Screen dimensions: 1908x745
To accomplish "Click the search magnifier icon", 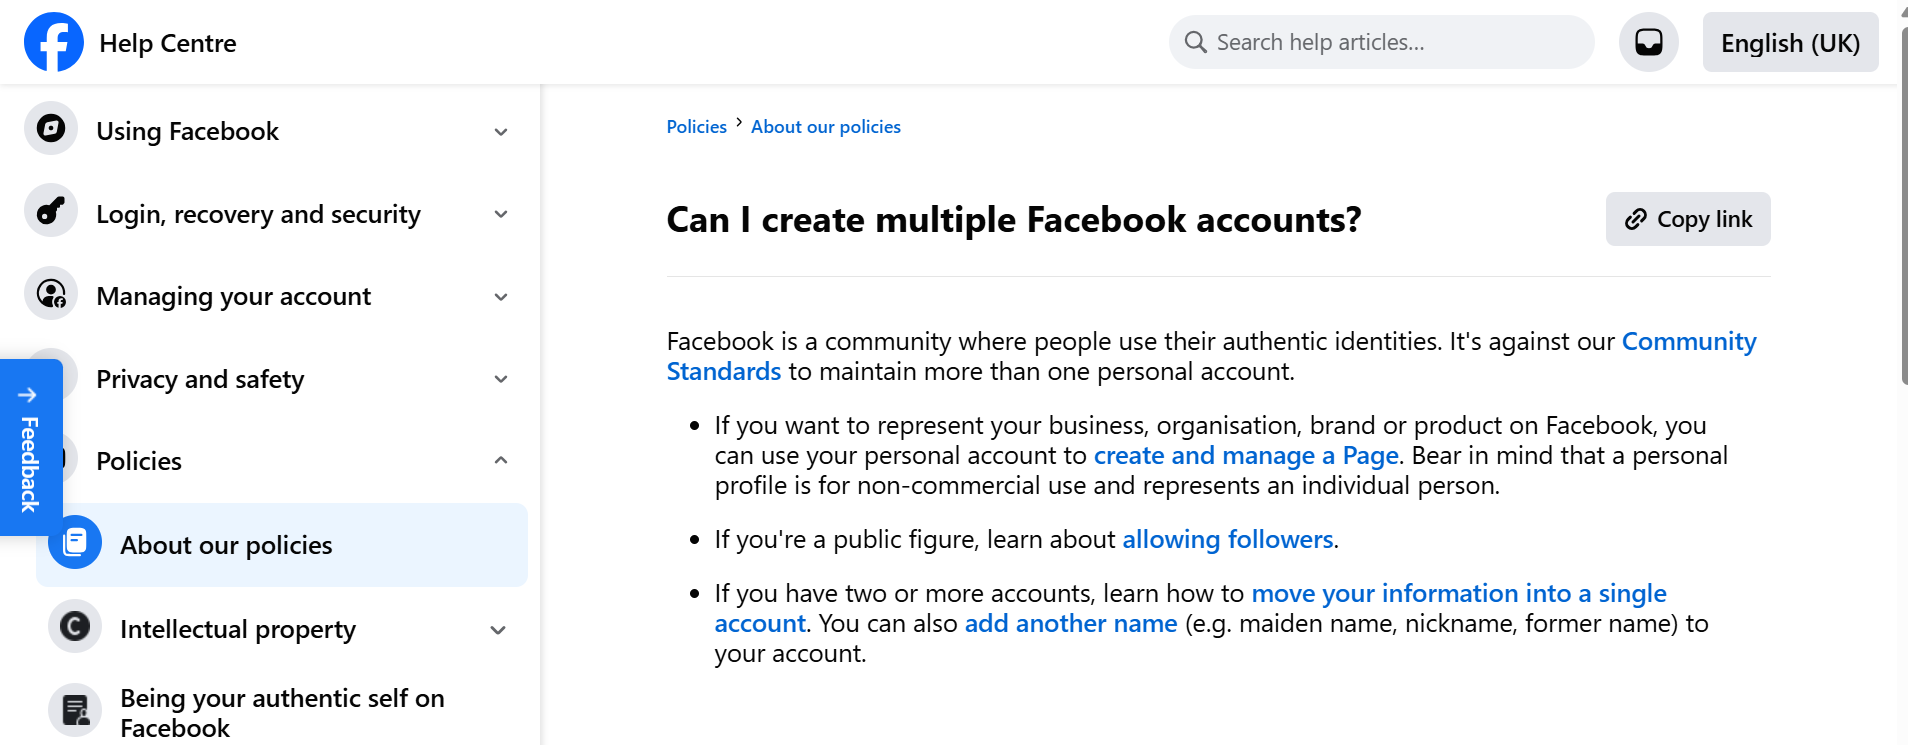I will click(x=1195, y=42).
